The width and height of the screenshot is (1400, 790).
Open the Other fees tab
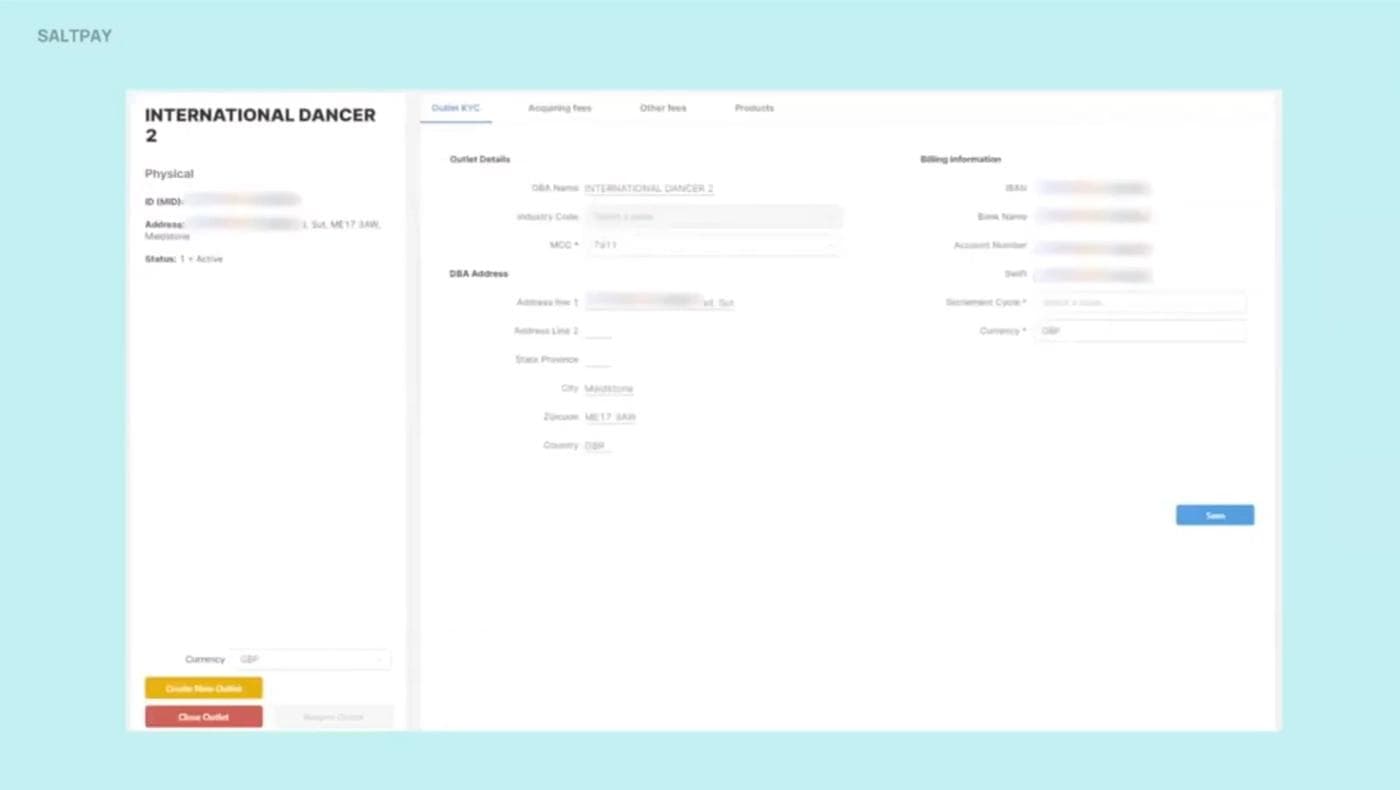click(x=662, y=108)
